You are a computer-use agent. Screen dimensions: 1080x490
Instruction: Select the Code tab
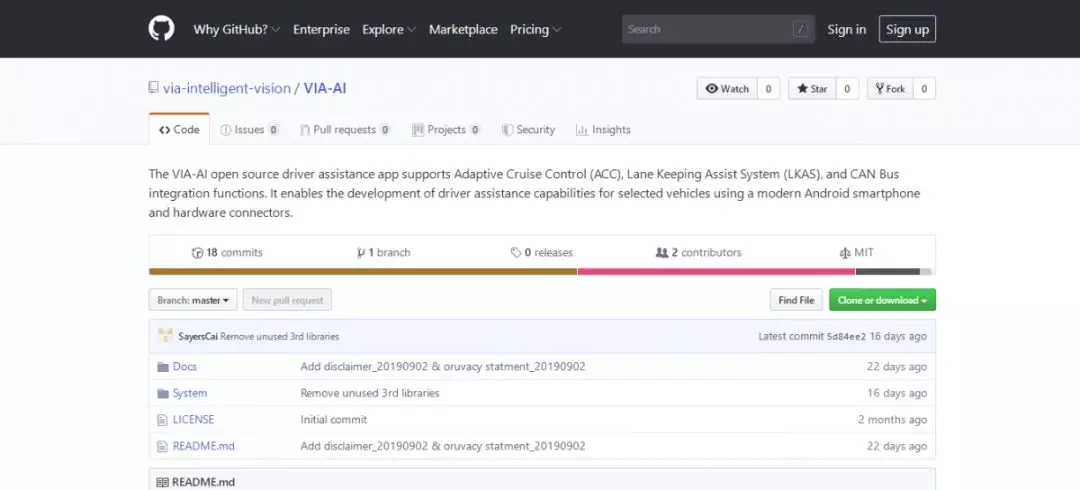point(179,130)
